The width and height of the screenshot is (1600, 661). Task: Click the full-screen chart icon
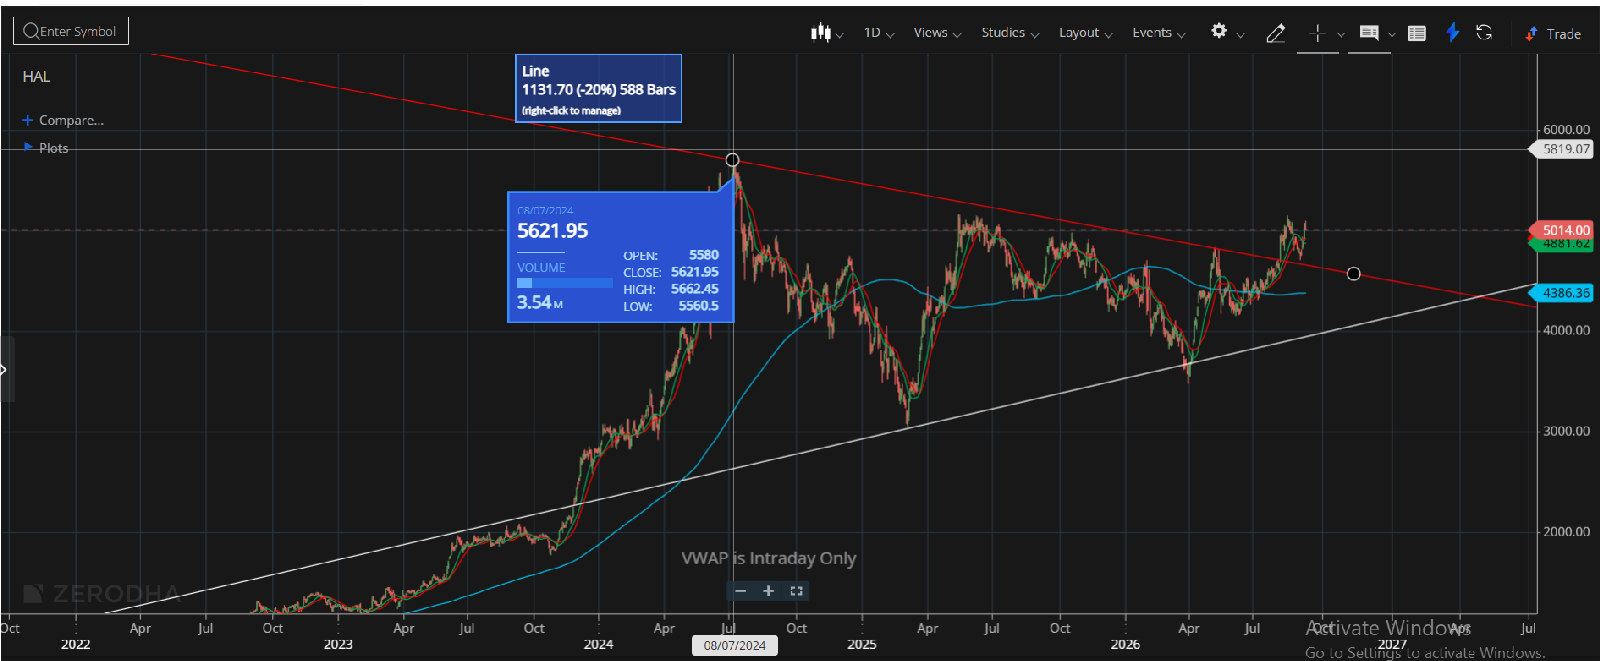coord(796,591)
